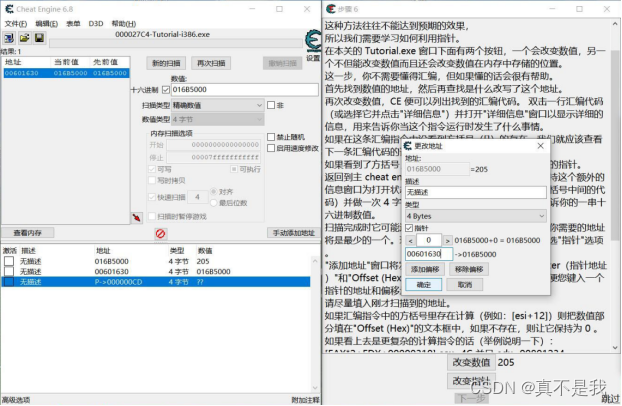Click value 016B5000 in address list
Screen dimensions: 622x406
click(x=213, y=271)
